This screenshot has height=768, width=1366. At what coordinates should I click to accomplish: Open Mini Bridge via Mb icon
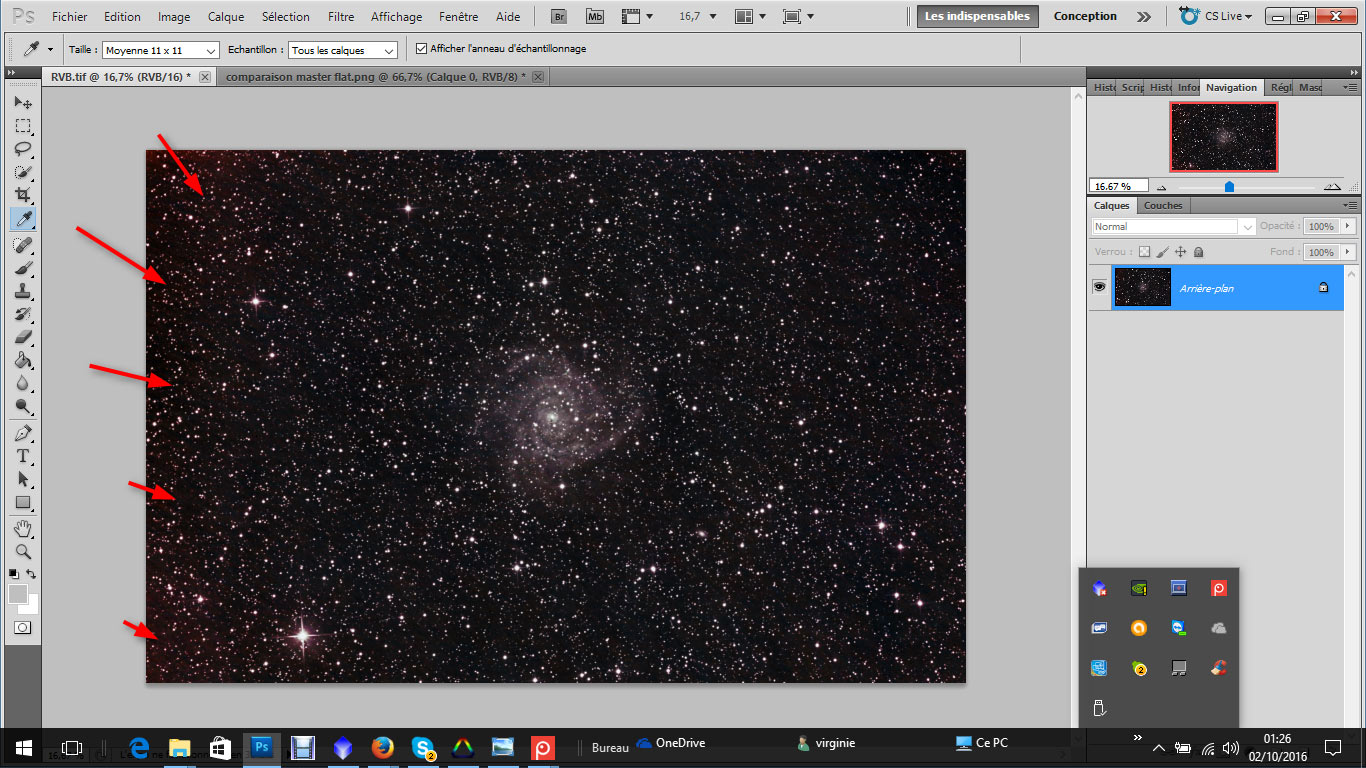point(594,16)
